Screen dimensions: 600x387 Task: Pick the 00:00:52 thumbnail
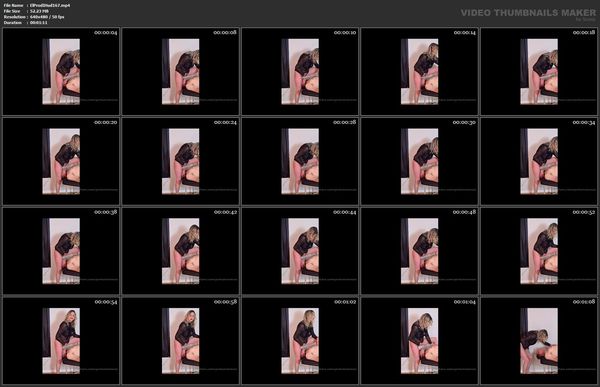pos(539,251)
